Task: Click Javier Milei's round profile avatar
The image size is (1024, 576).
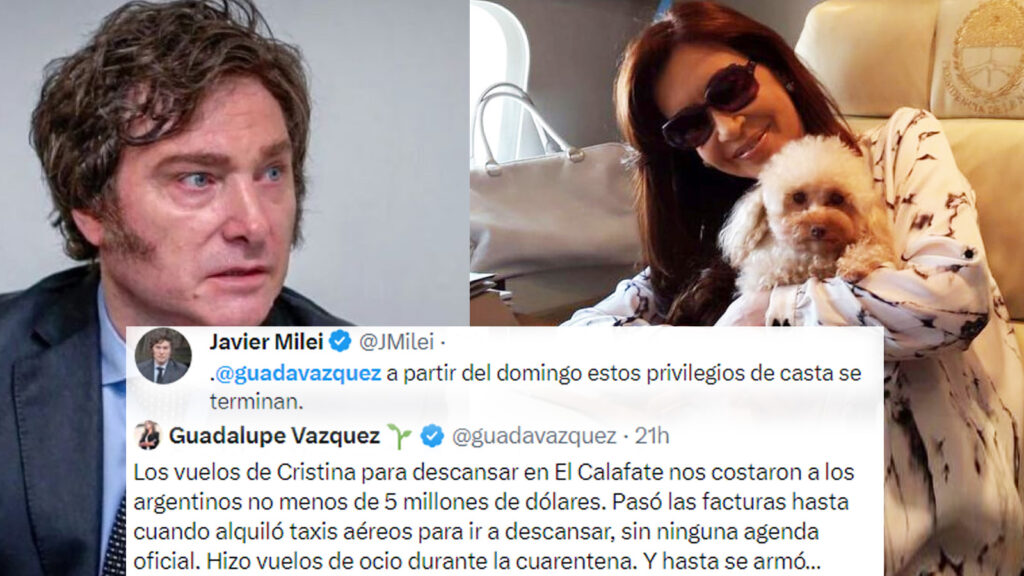Action: point(163,356)
